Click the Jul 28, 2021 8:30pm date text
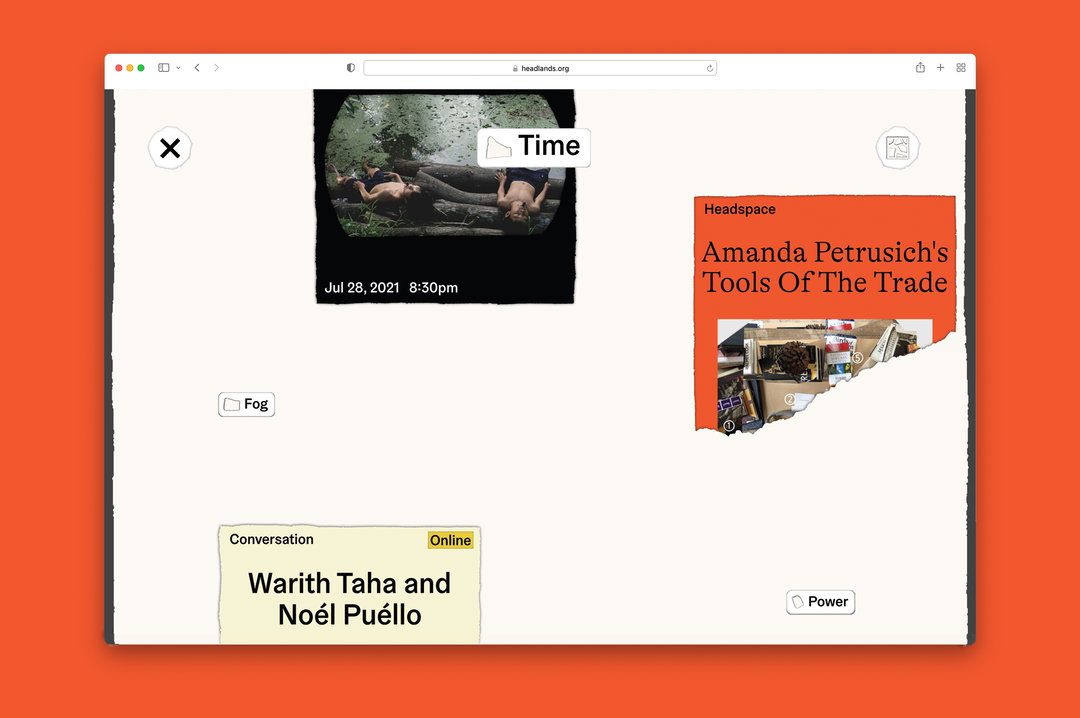Viewport: 1080px width, 718px height. coord(391,287)
